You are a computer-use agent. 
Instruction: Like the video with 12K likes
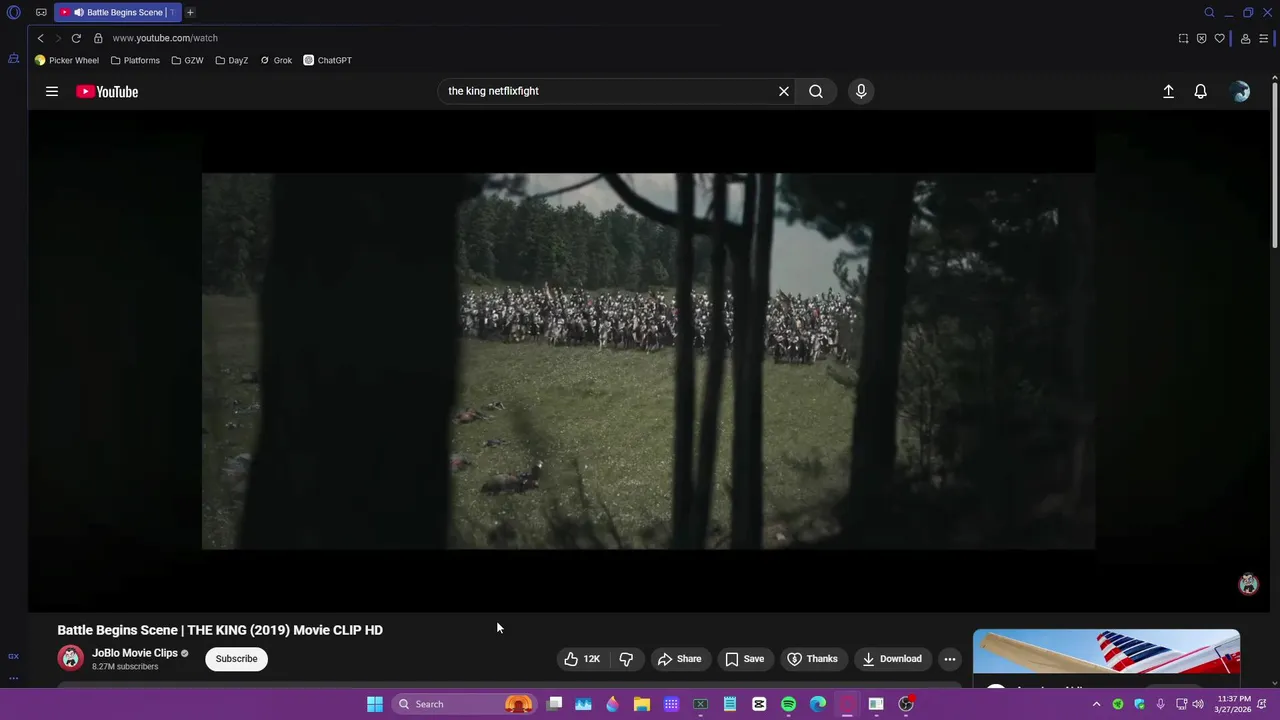[x=583, y=659]
